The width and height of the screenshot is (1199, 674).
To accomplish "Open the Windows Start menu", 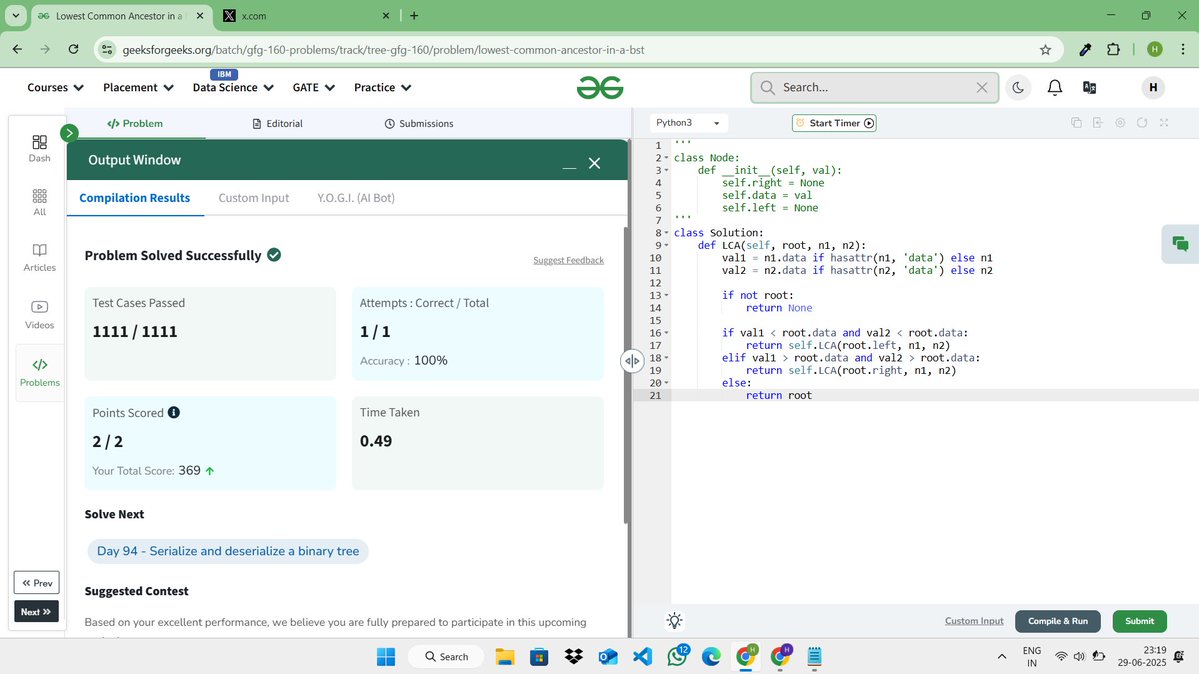I will 386,656.
